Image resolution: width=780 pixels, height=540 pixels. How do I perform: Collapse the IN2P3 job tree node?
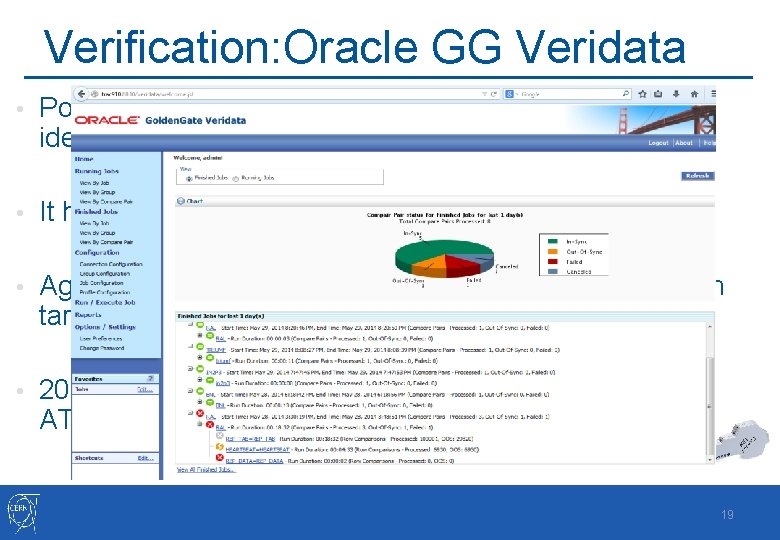(191, 369)
